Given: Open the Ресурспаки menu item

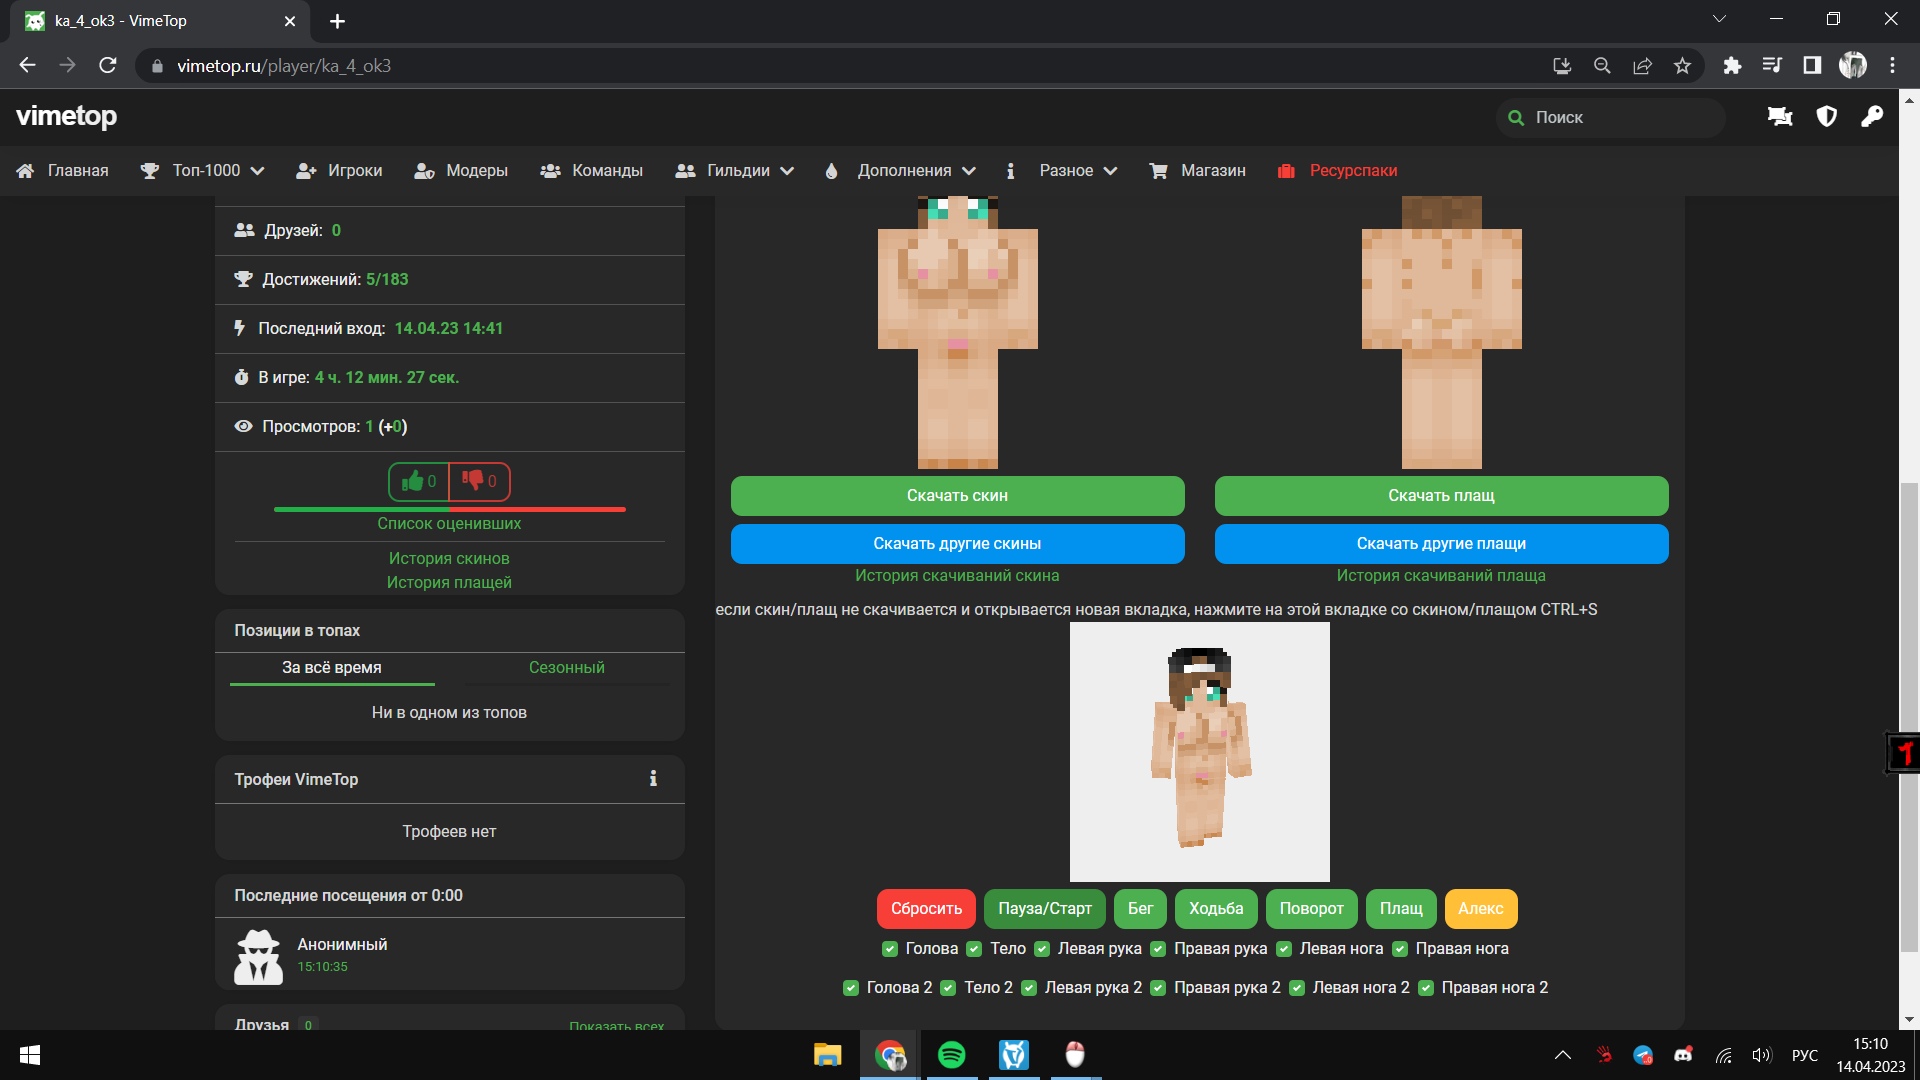Looking at the screenshot, I should pos(1352,171).
